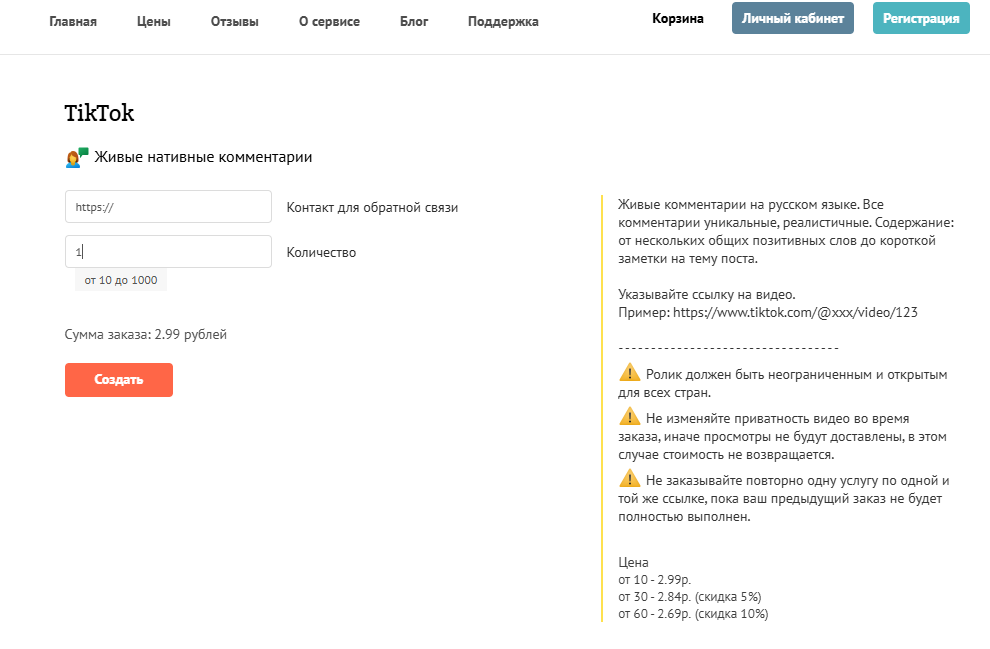Click the Количество label
The image size is (990, 649).
(321, 253)
